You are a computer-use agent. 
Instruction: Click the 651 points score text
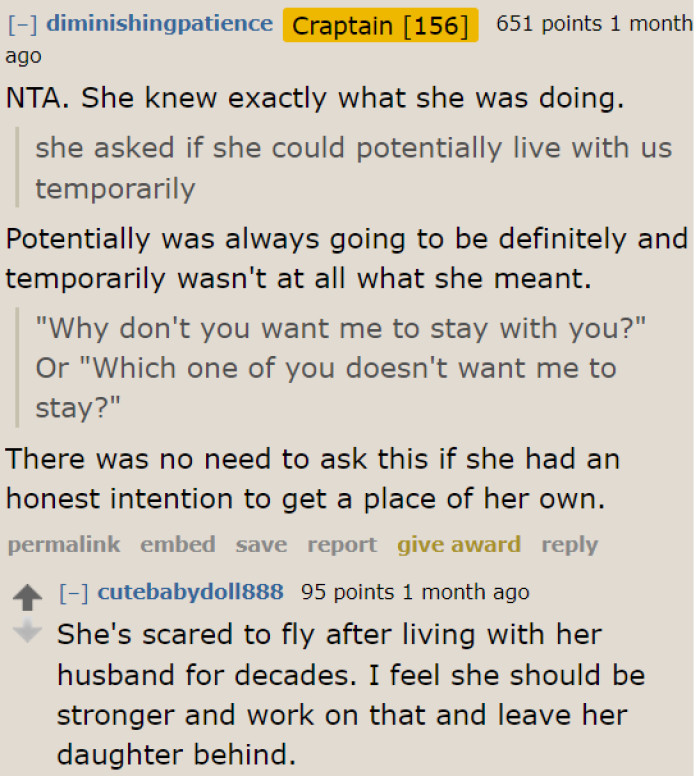coord(549,24)
